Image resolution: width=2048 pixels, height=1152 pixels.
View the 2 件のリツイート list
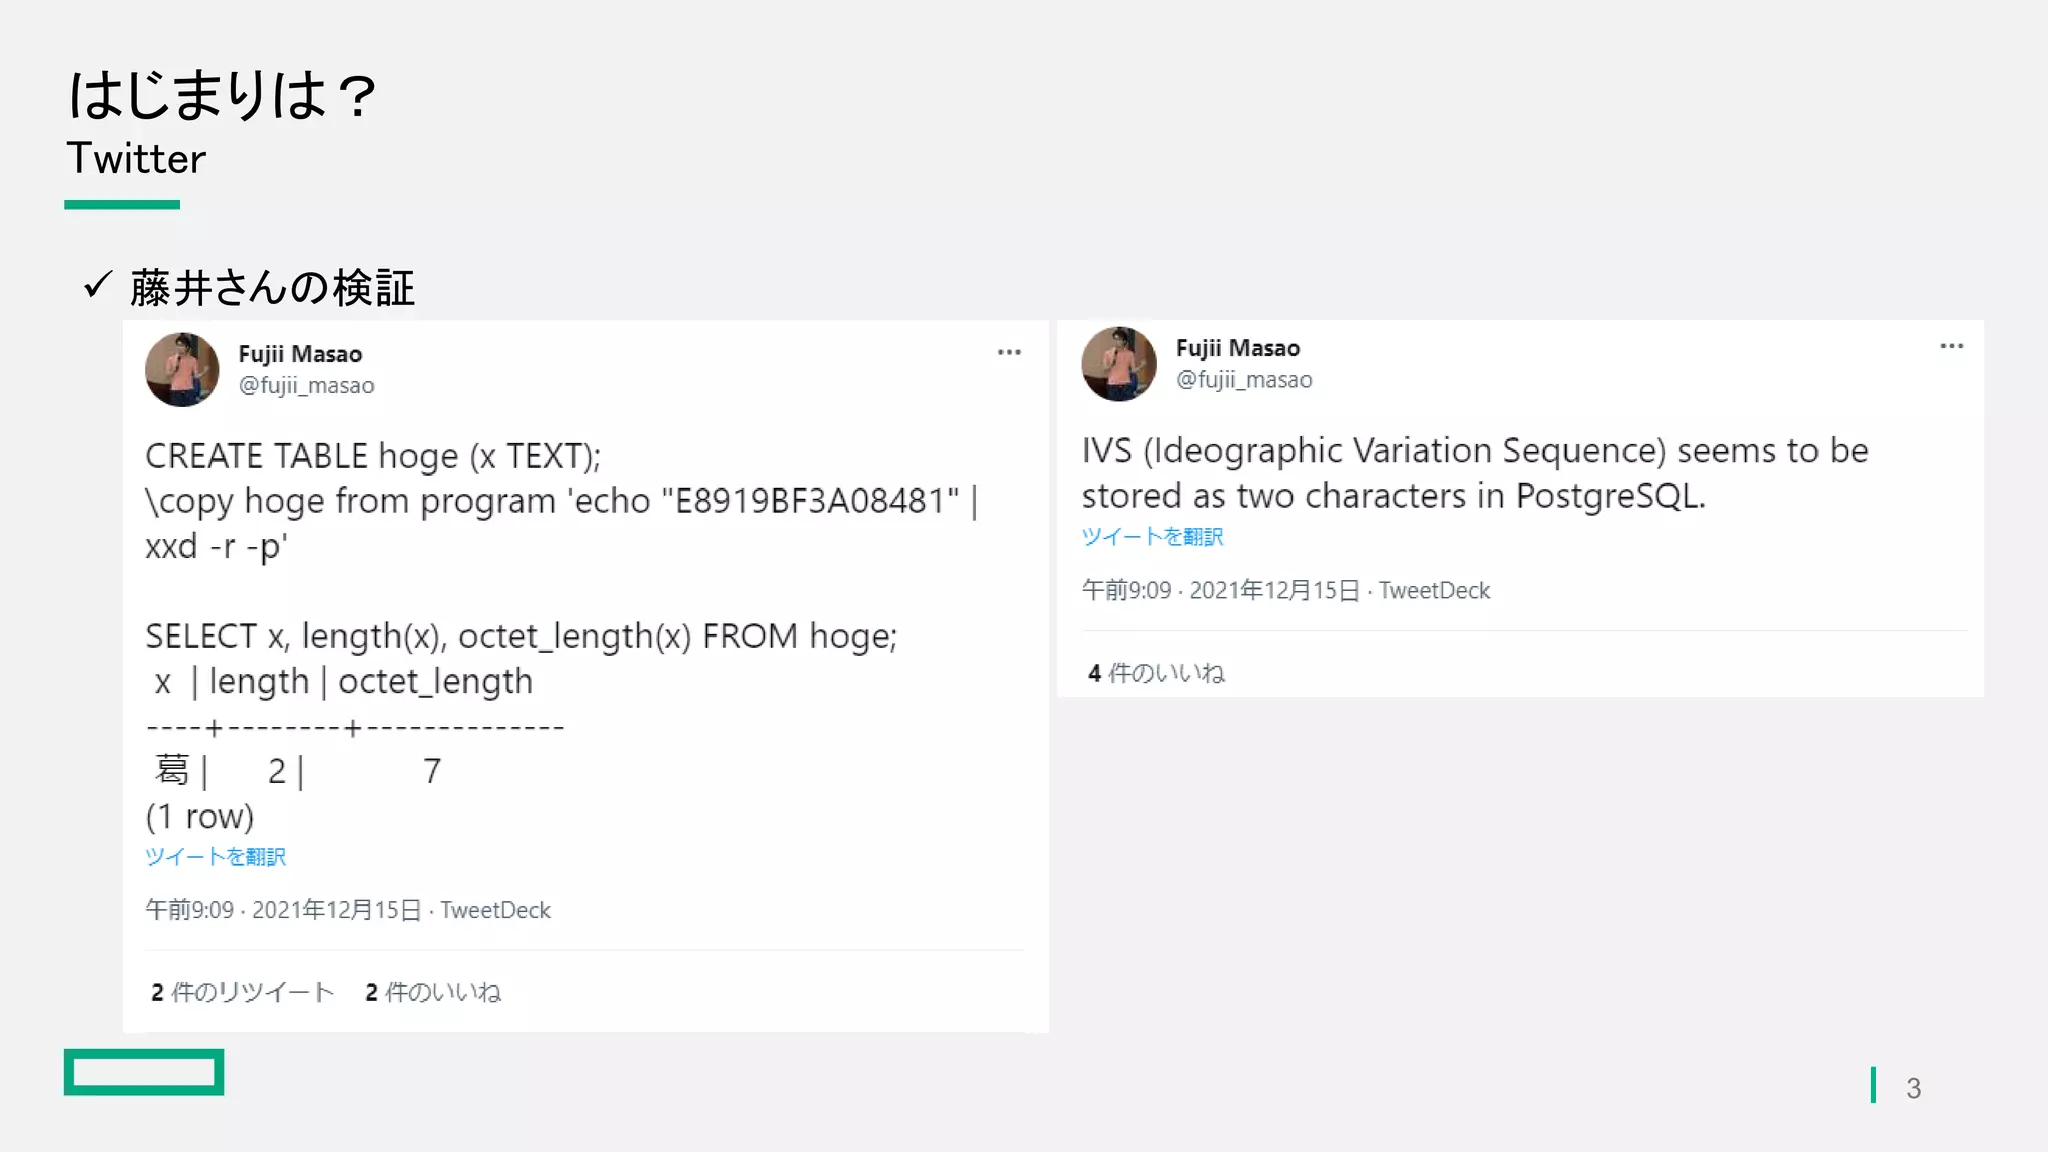[x=242, y=992]
